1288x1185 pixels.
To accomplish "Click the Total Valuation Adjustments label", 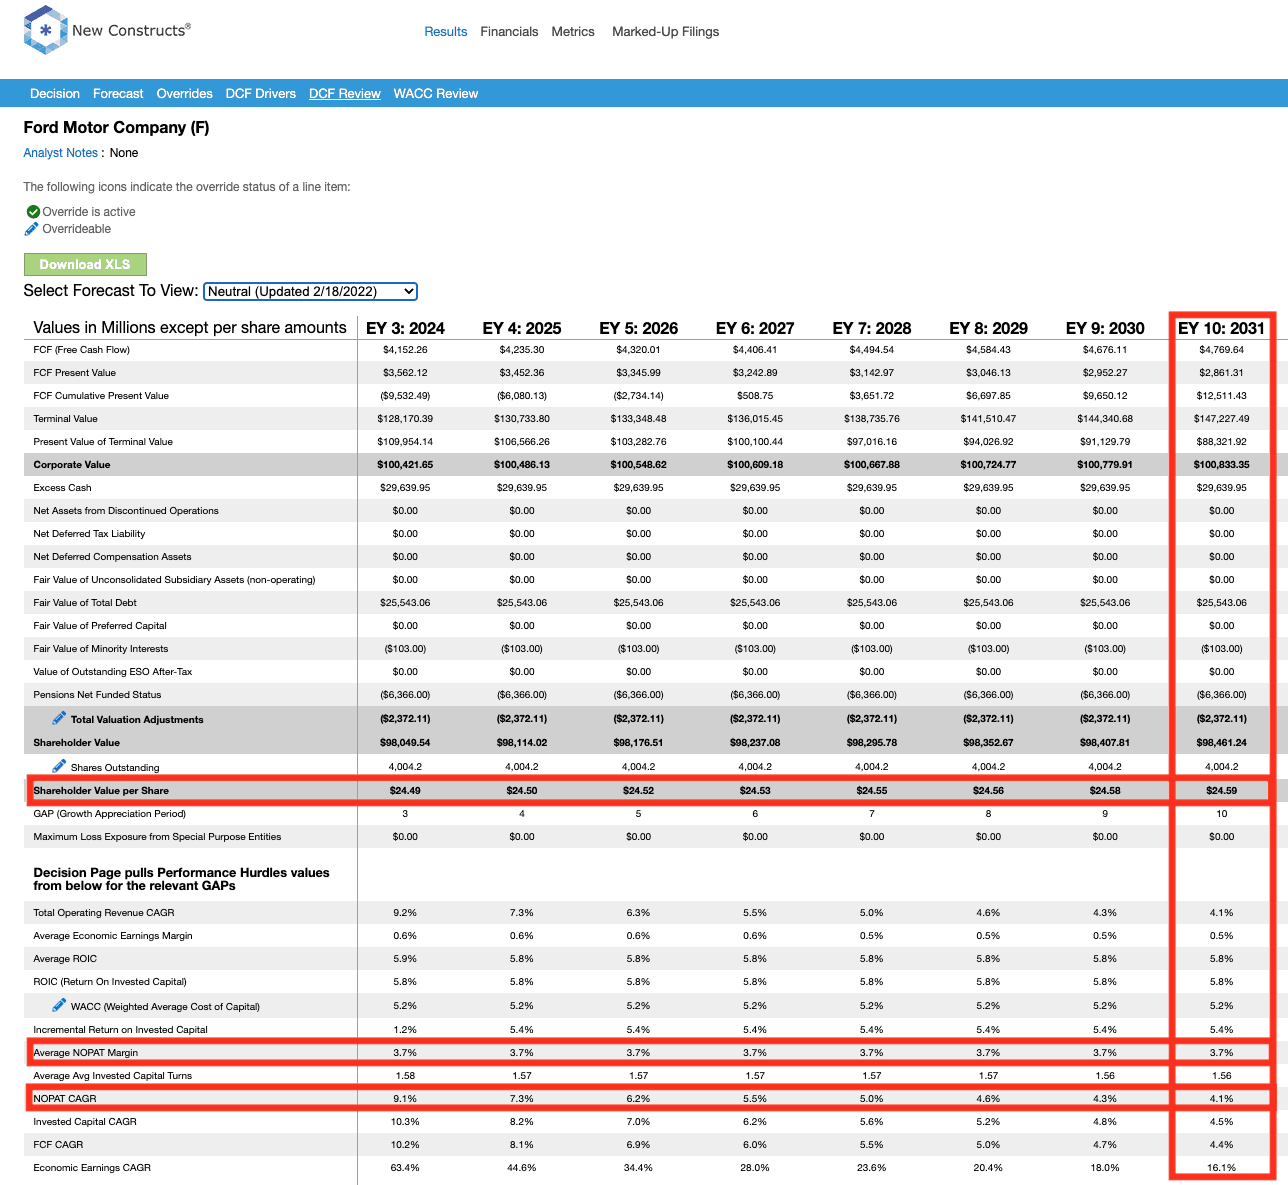I will [137, 720].
